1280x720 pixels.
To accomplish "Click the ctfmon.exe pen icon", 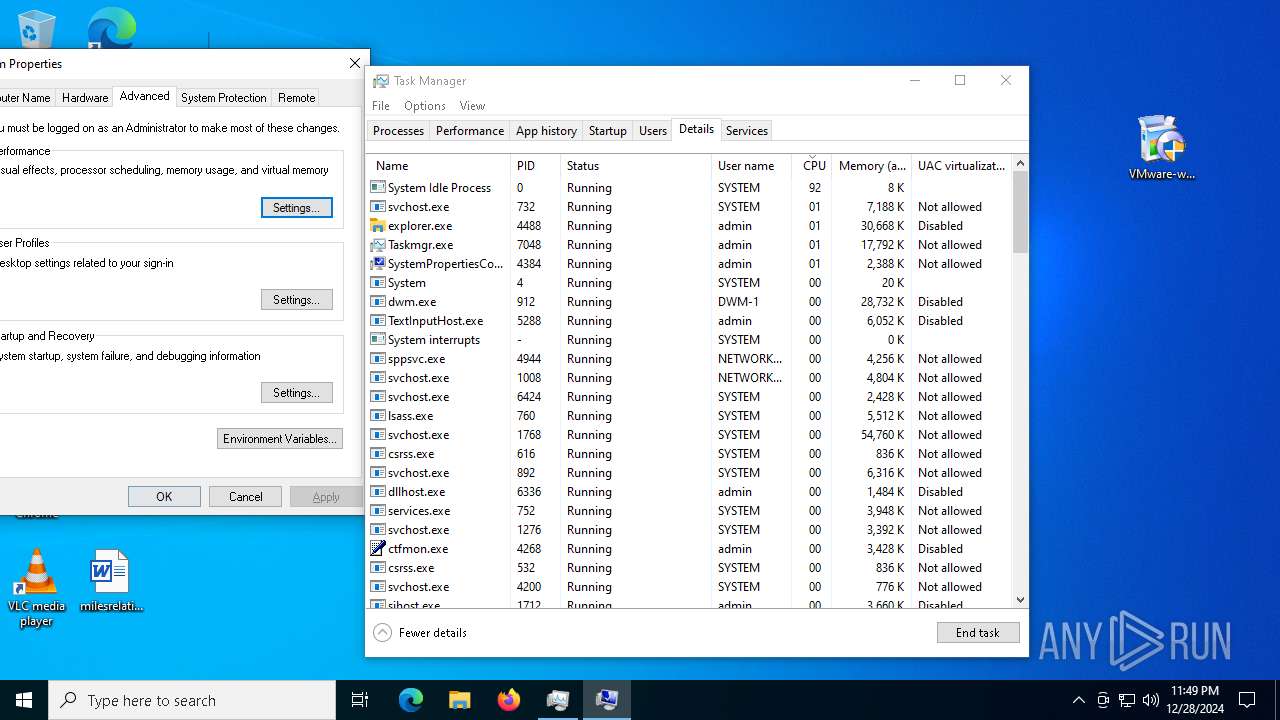I will 377,549.
